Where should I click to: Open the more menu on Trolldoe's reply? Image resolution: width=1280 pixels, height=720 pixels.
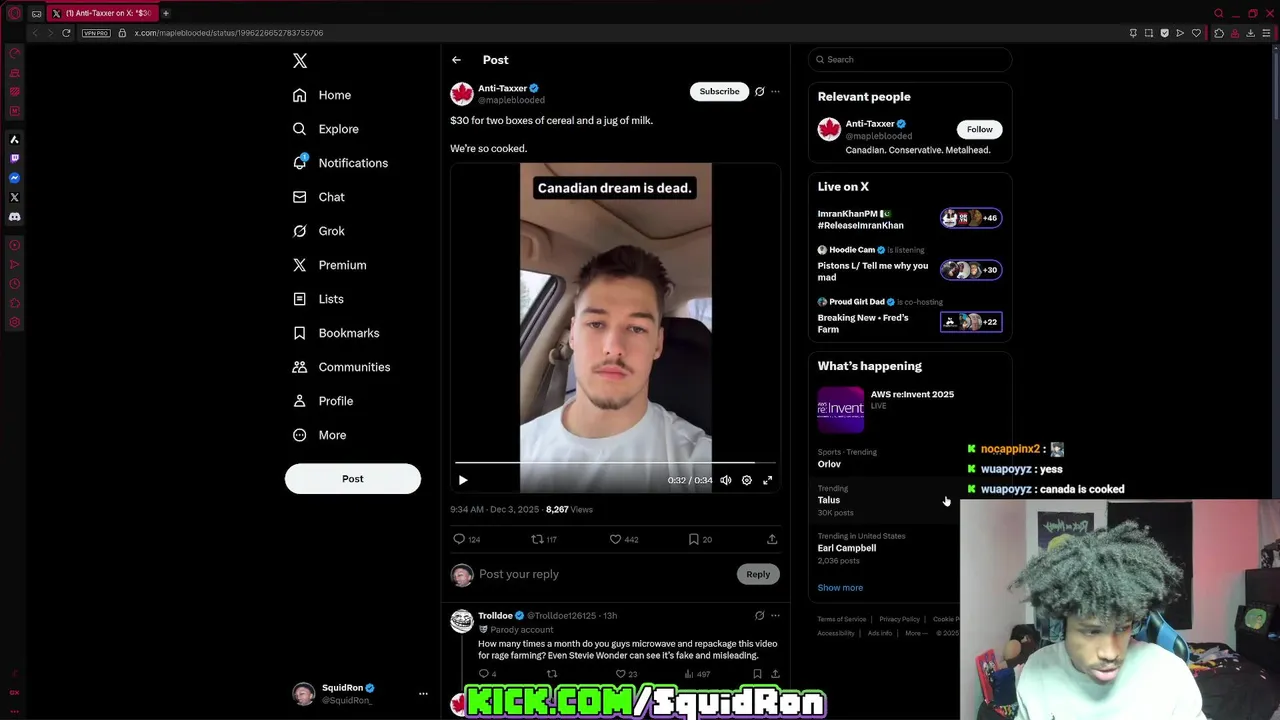[x=775, y=616]
